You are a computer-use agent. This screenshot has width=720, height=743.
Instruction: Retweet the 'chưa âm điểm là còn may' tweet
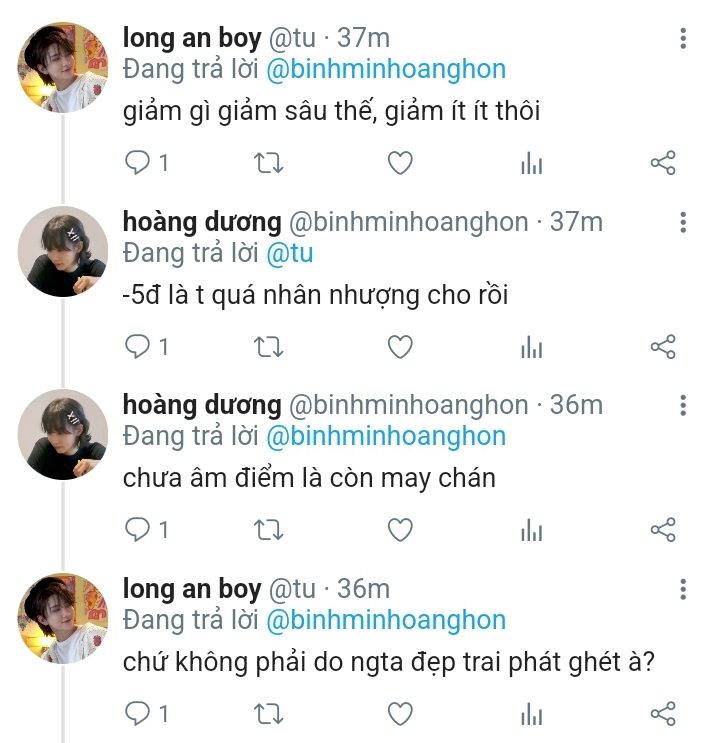(269, 530)
